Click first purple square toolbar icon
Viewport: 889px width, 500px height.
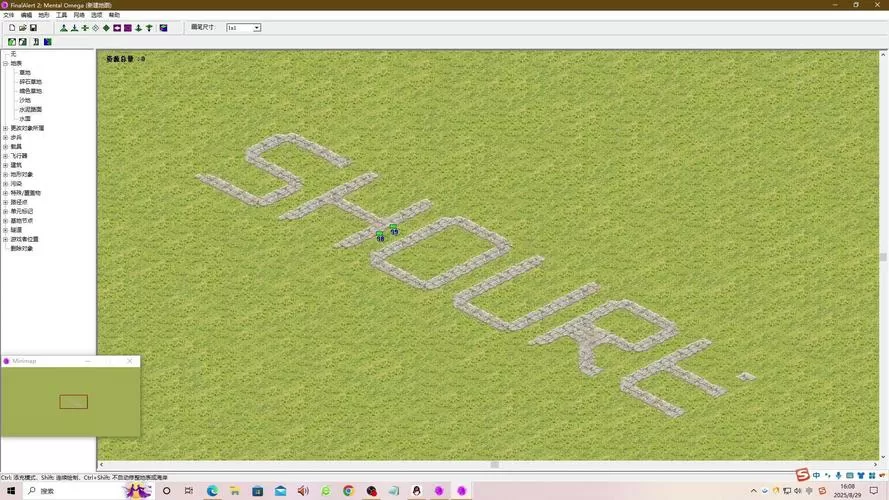click(x=117, y=28)
